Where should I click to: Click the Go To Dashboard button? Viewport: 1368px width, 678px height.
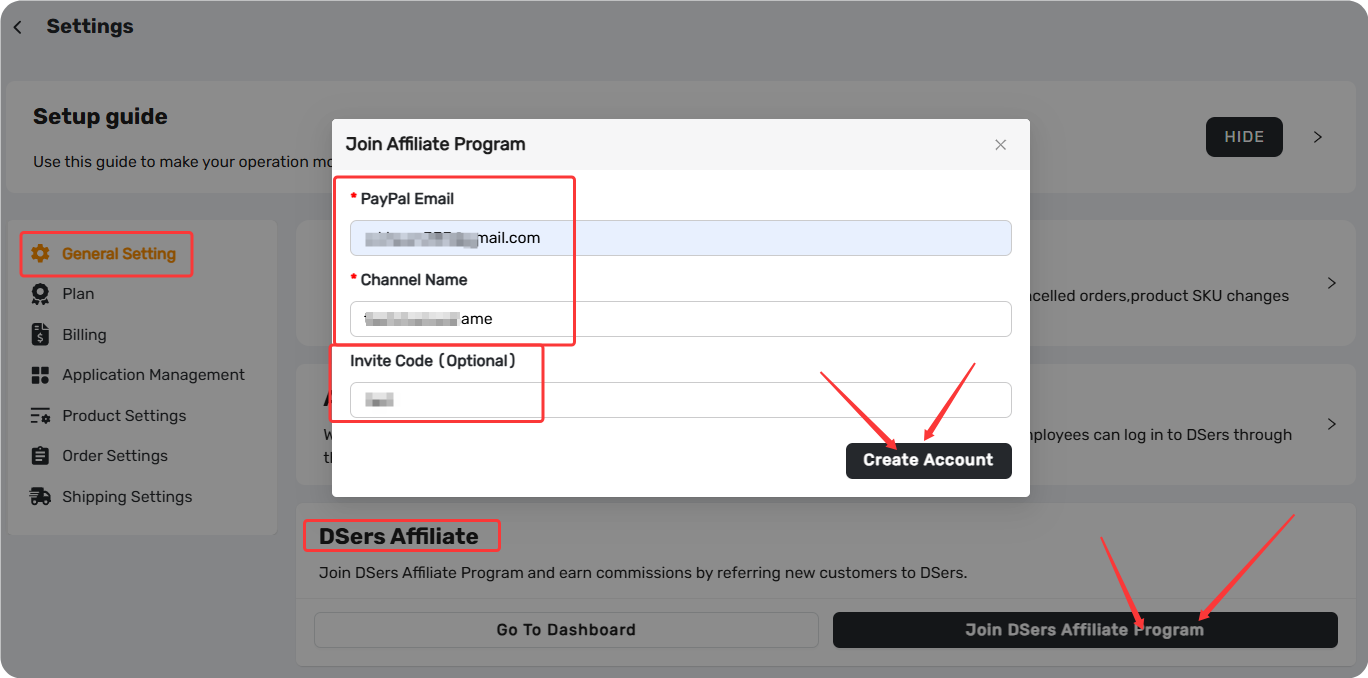566,630
